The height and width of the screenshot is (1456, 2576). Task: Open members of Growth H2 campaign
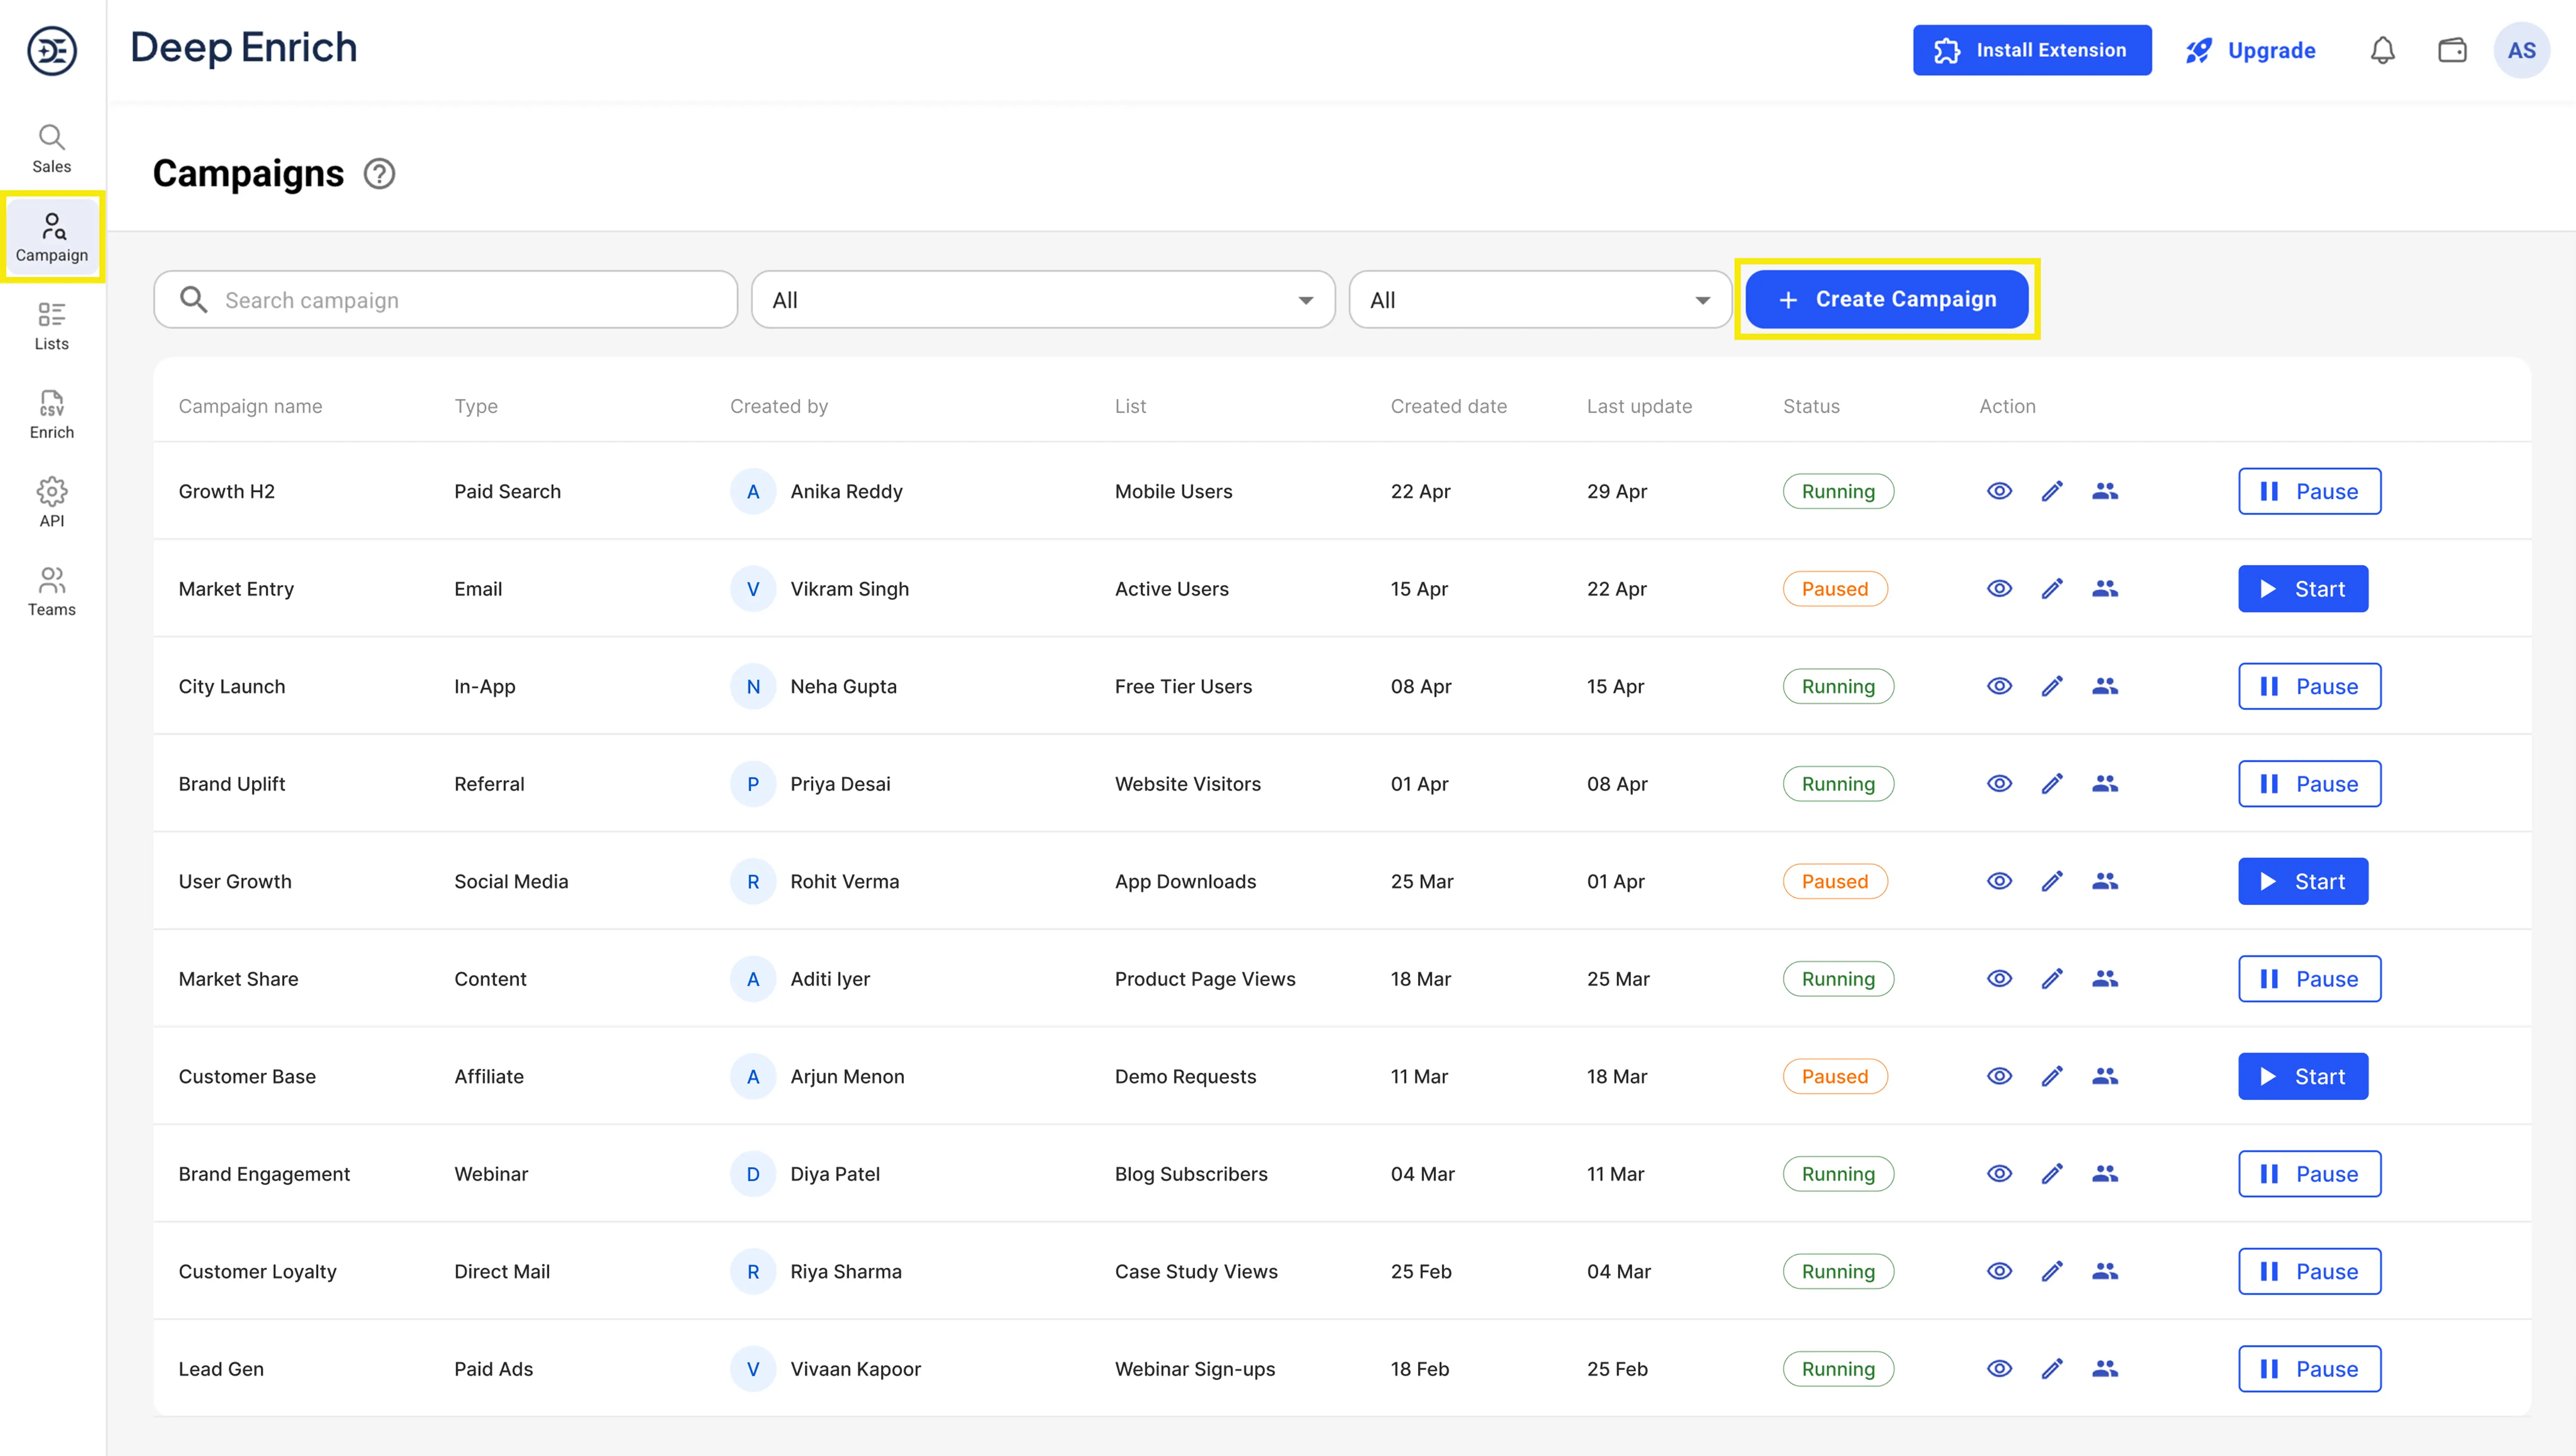(x=2105, y=491)
